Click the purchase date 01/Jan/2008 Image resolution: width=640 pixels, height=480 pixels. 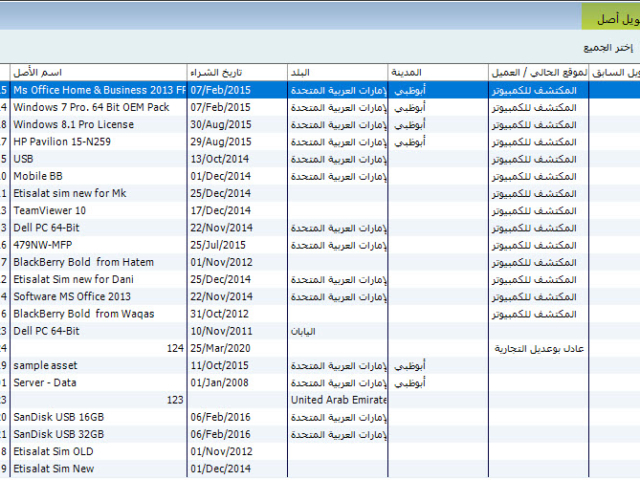pyautogui.click(x=220, y=382)
